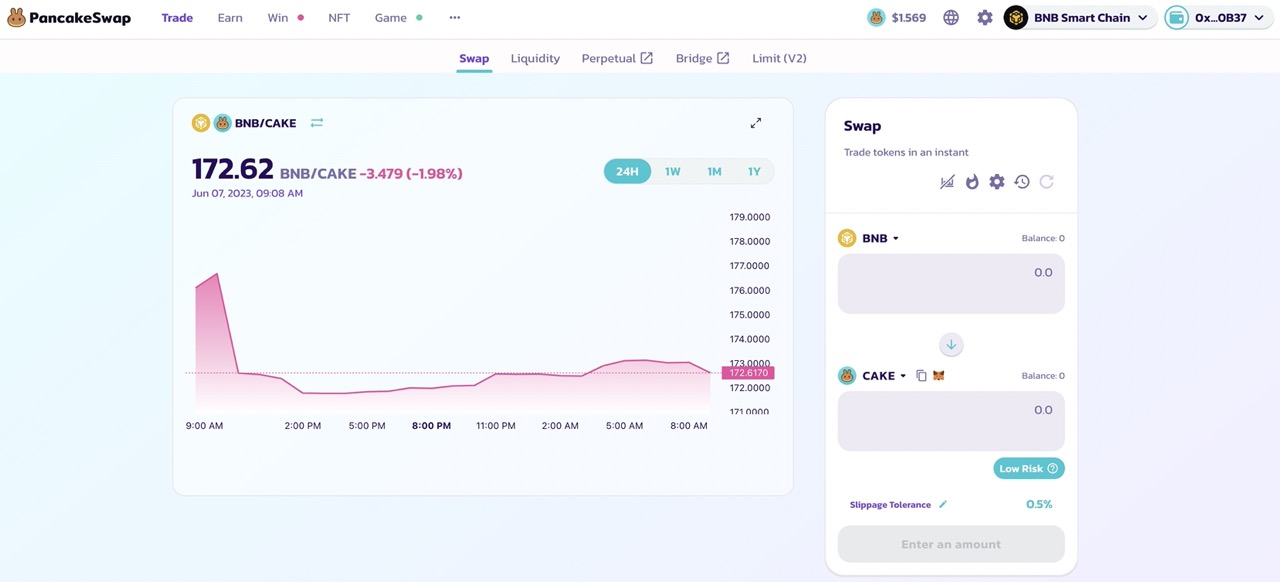Switch chart to 1Y view

pos(755,171)
